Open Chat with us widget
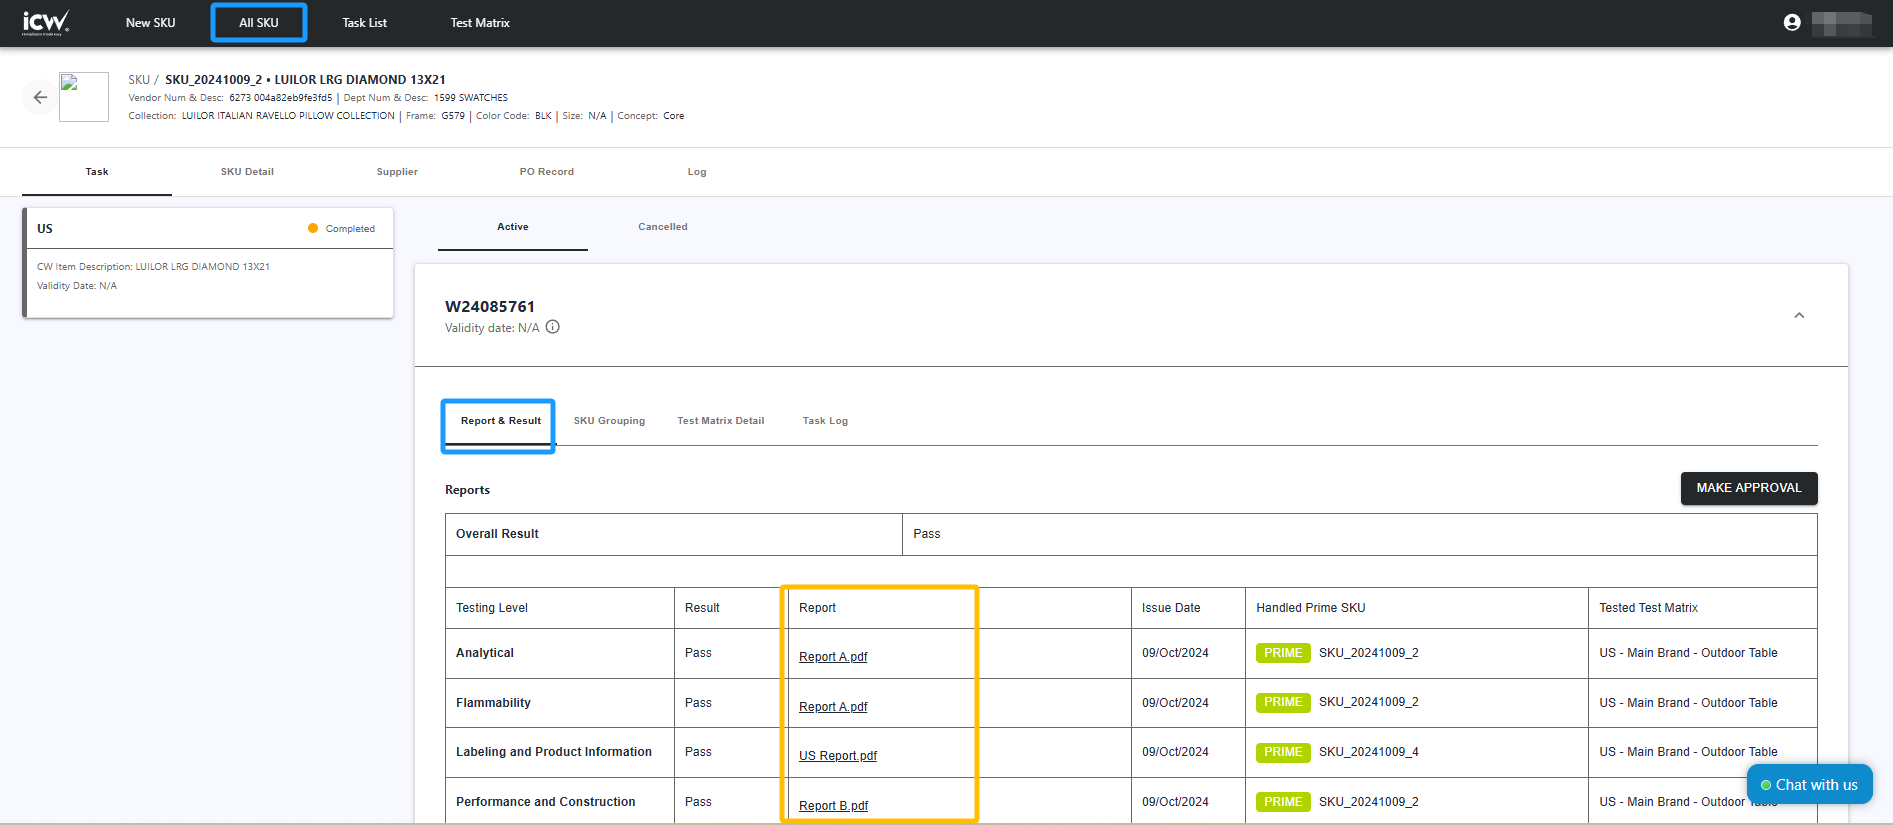The image size is (1893, 825). (1809, 785)
